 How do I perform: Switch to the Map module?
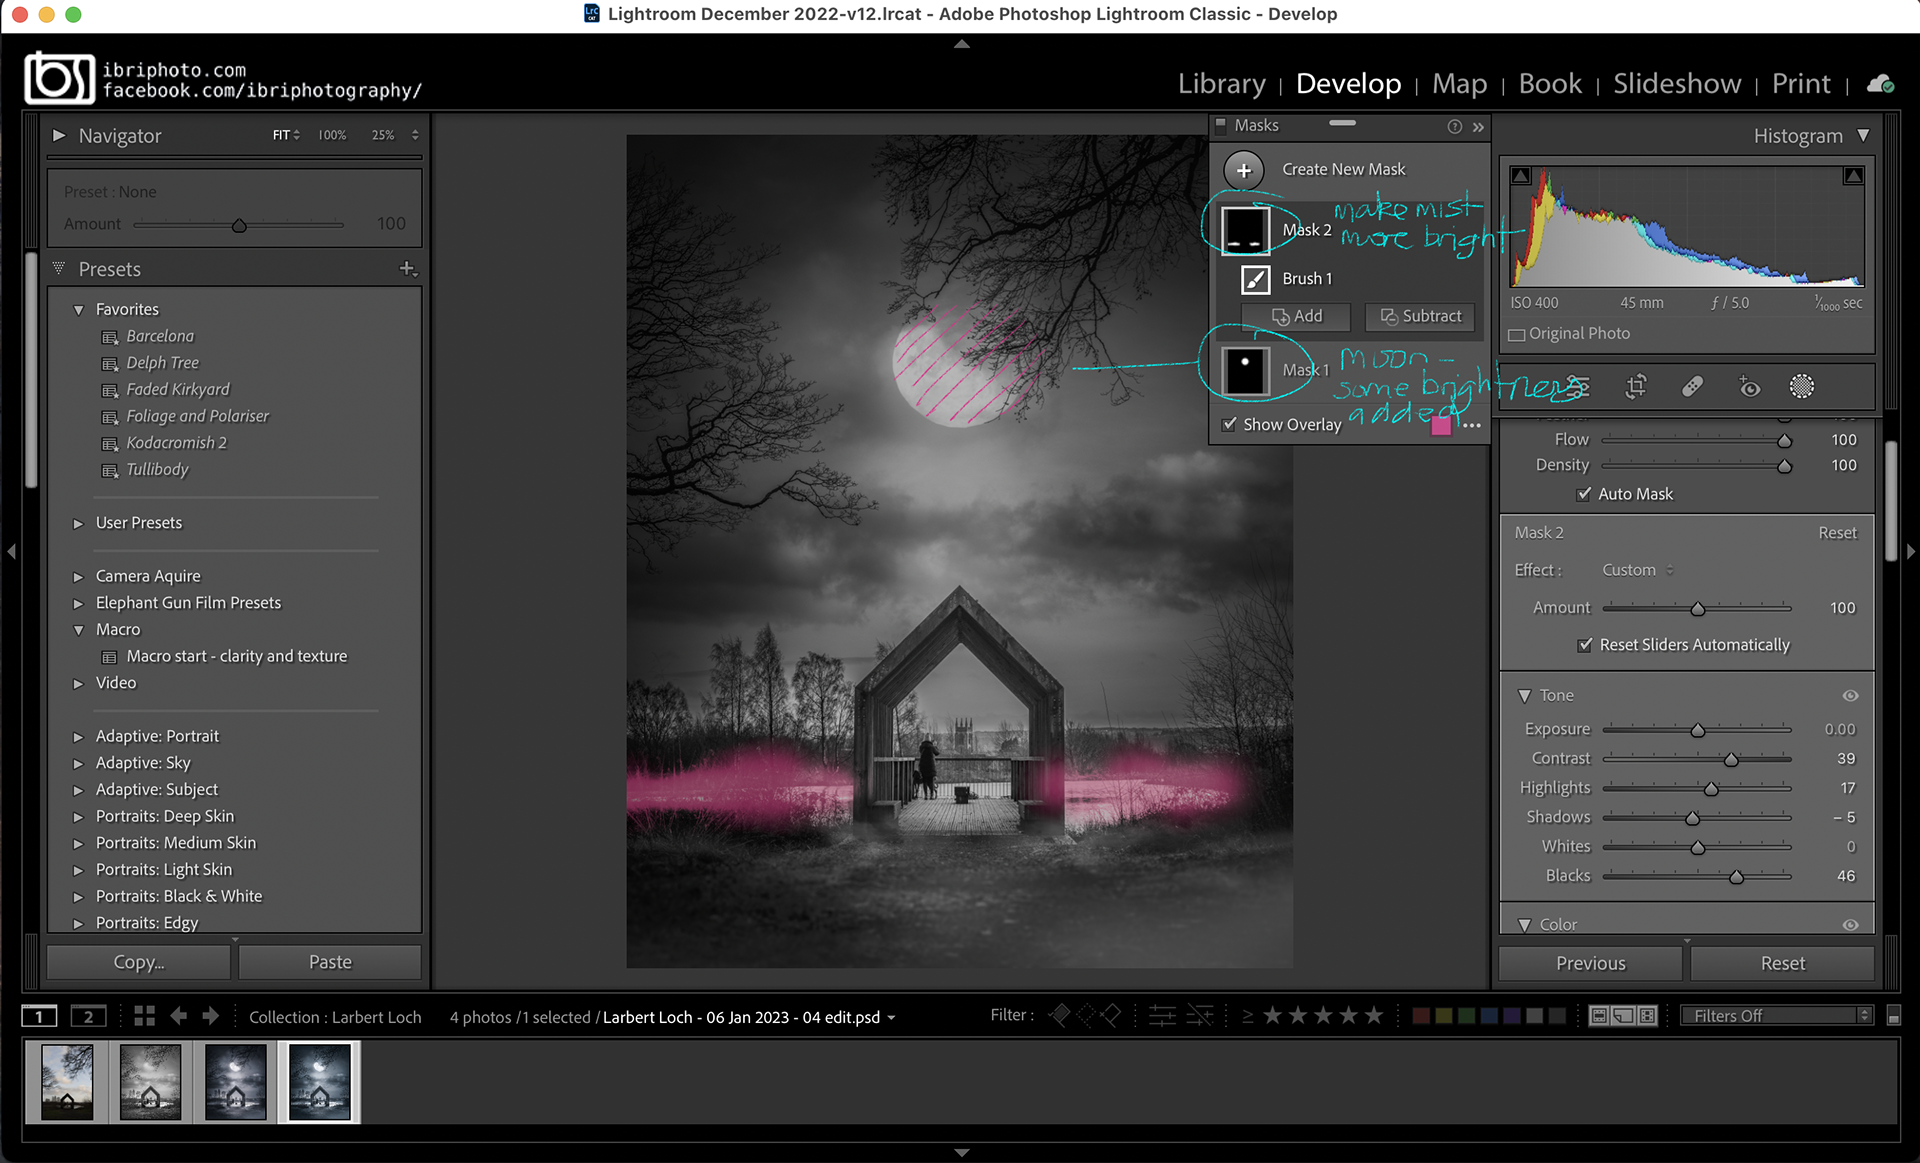(x=1459, y=84)
